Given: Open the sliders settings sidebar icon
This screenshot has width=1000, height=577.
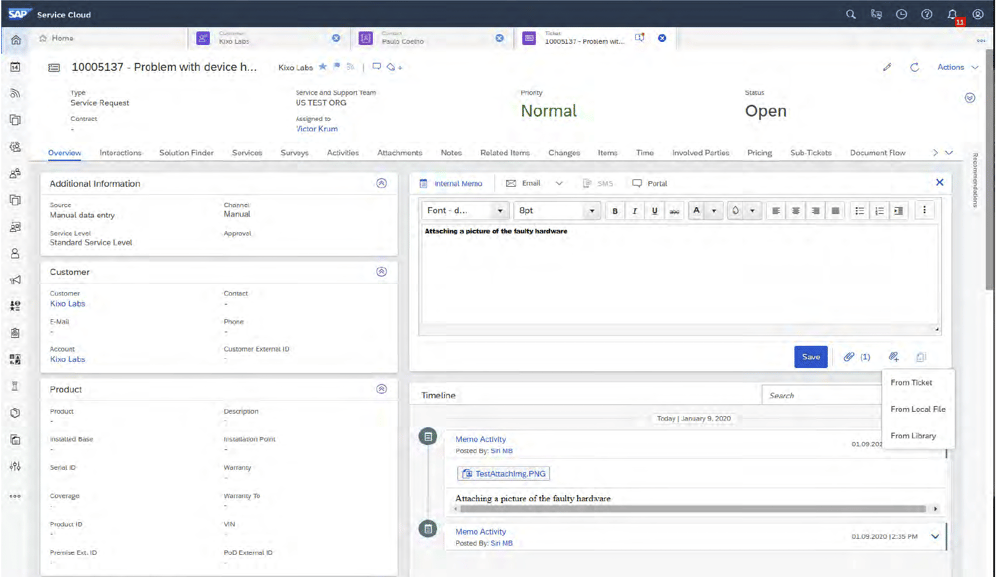Looking at the screenshot, I should [15, 466].
